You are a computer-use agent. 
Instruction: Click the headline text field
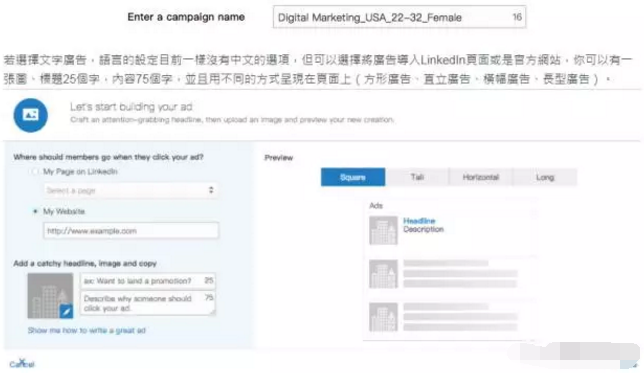[x=147, y=281]
